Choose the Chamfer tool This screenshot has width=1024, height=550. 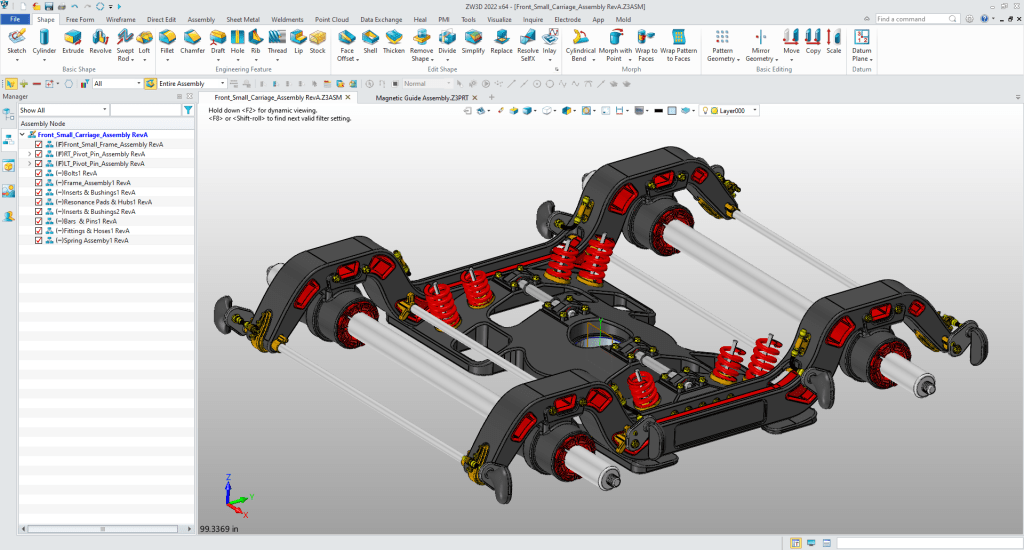click(x=192, y=40)
